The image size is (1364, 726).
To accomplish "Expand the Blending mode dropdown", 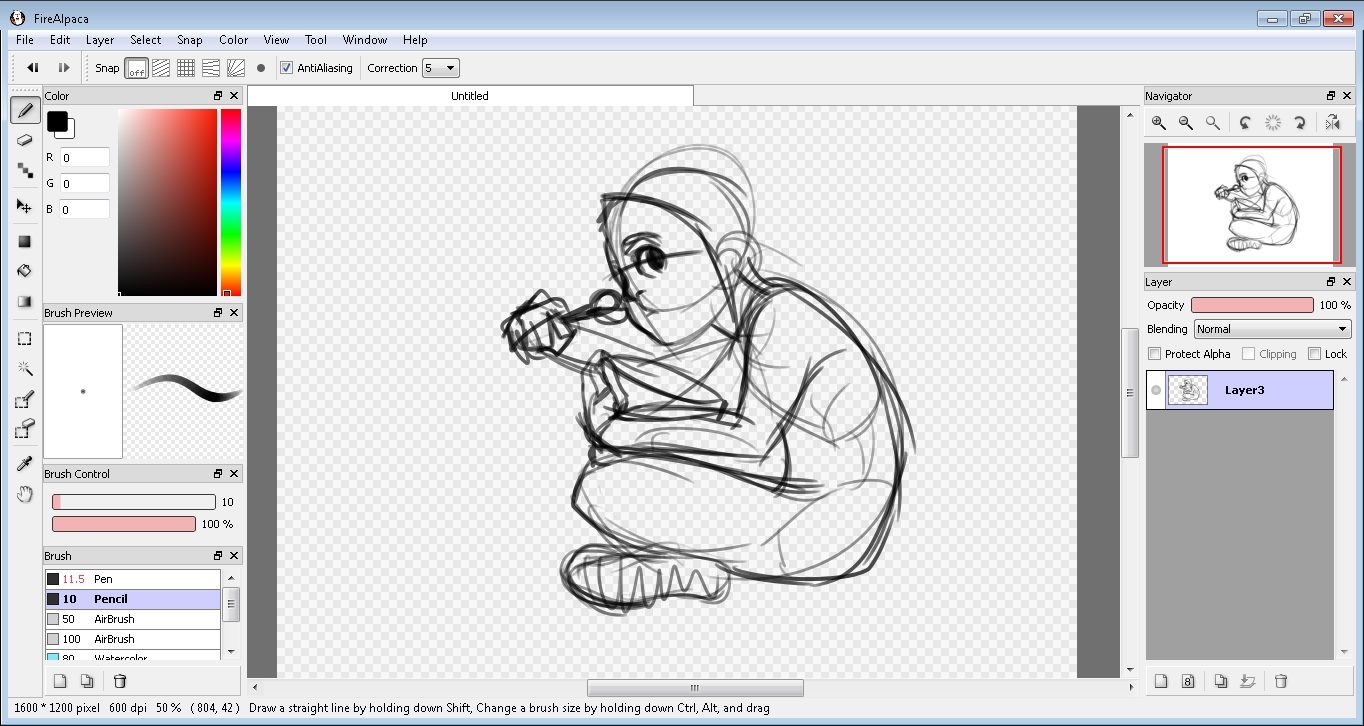I will pyautogui.click(x=1272, y=329).
